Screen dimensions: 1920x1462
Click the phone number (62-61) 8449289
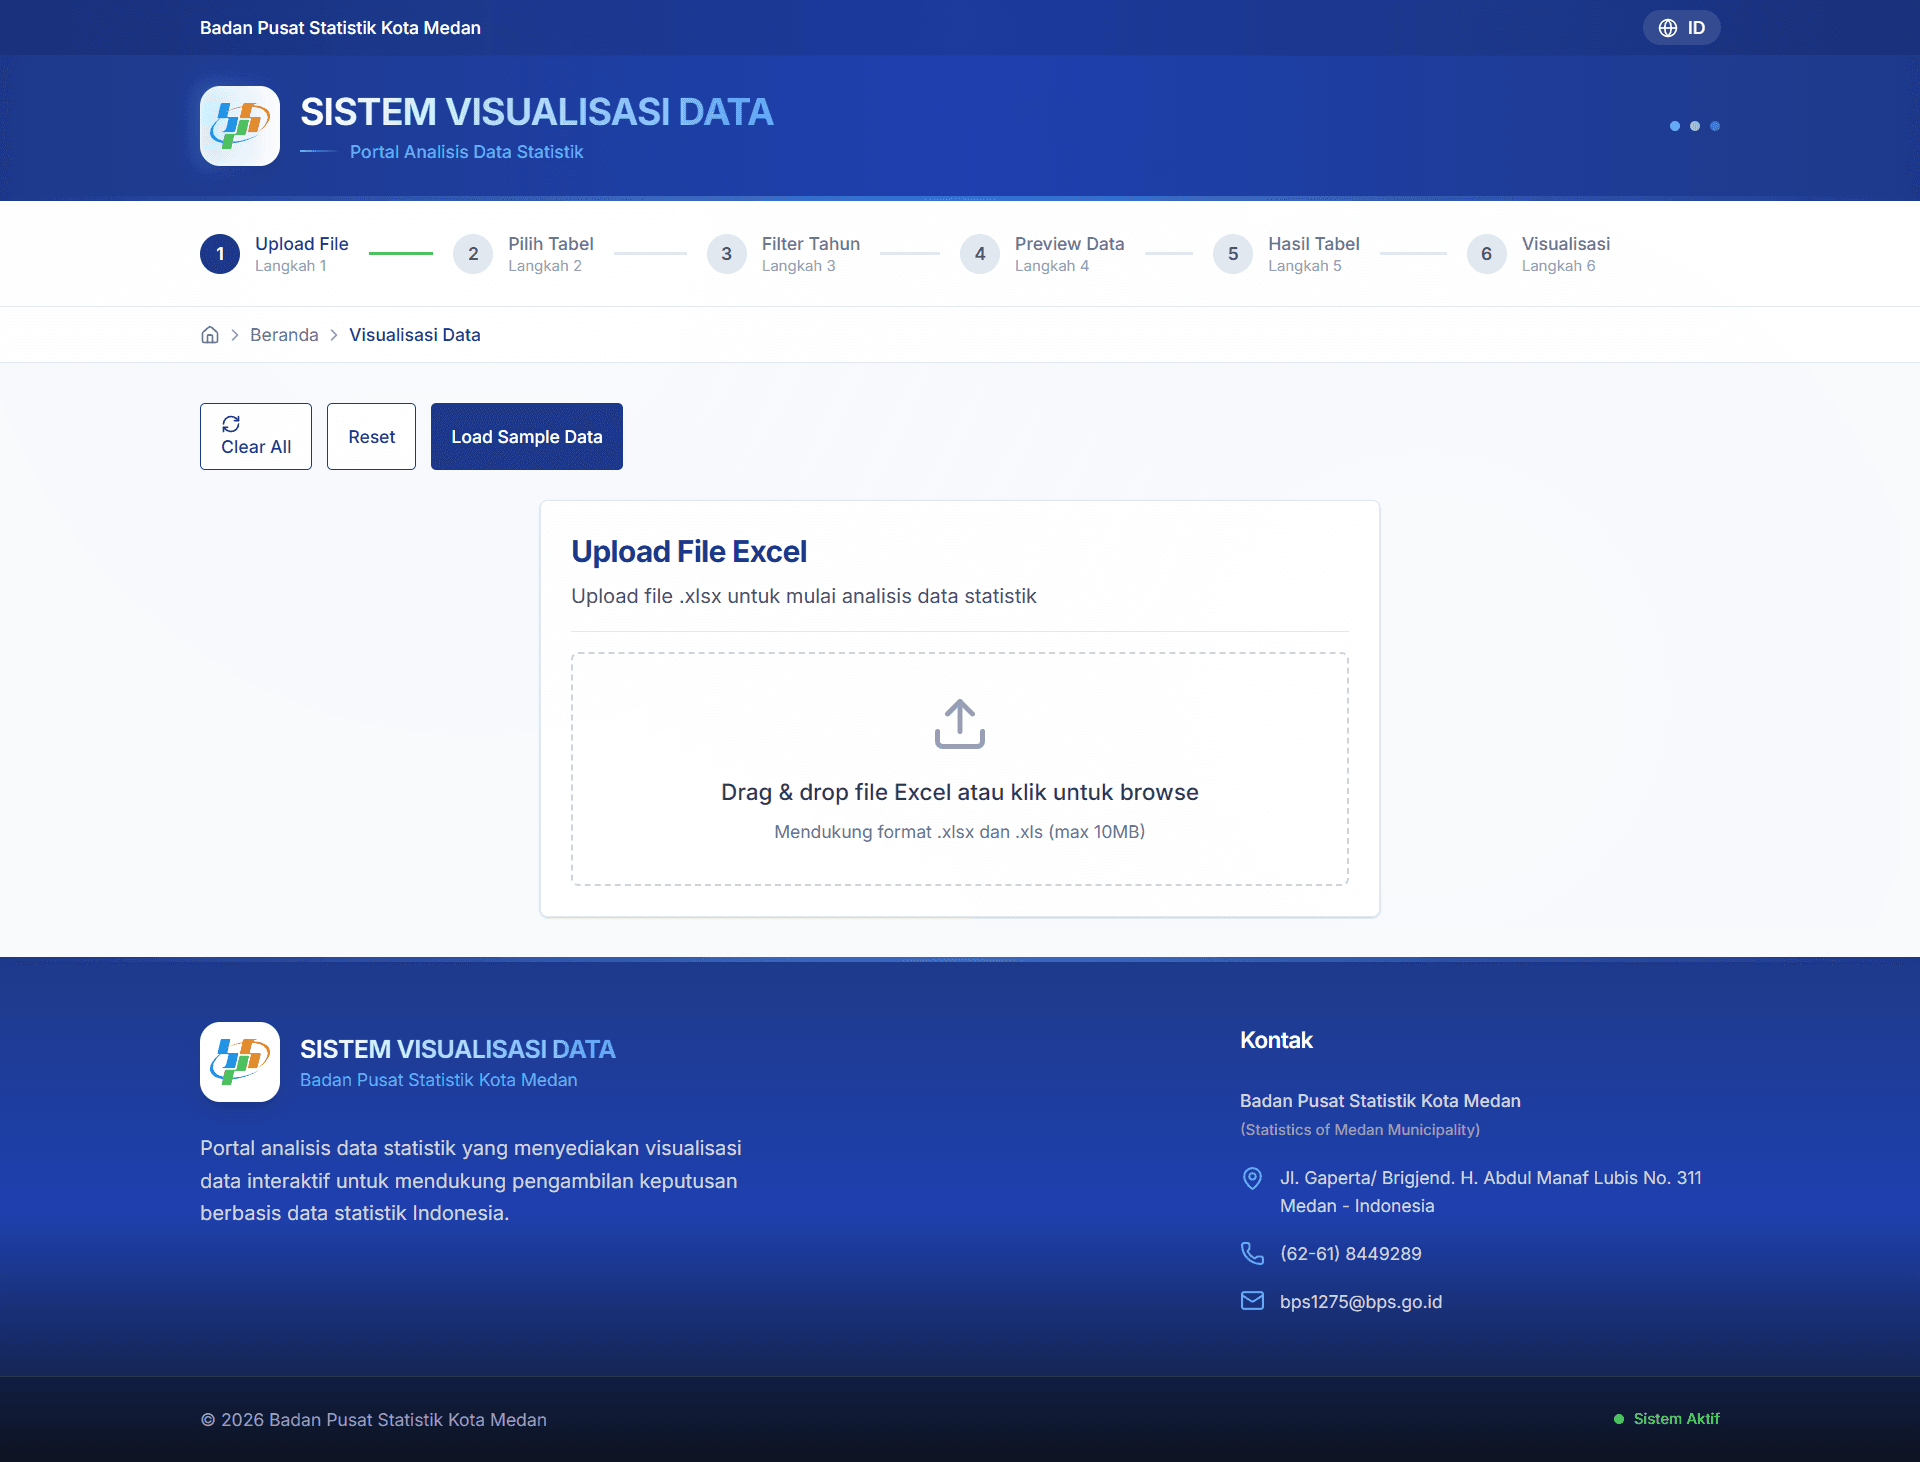(1351, 1254)
